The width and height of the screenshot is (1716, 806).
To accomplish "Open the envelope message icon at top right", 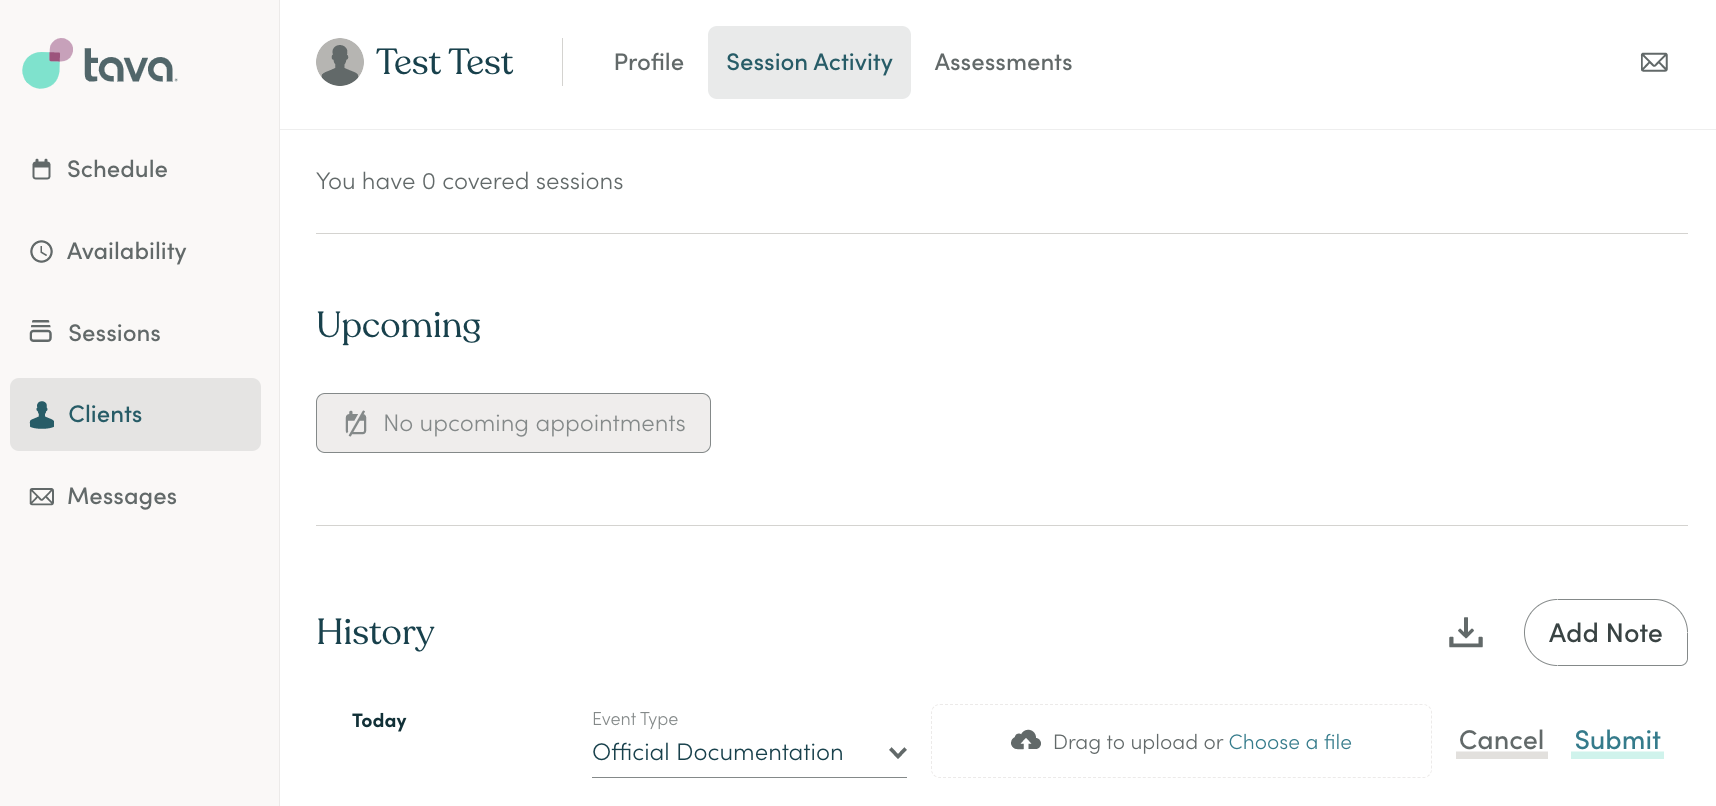I will pos(1654,62).
